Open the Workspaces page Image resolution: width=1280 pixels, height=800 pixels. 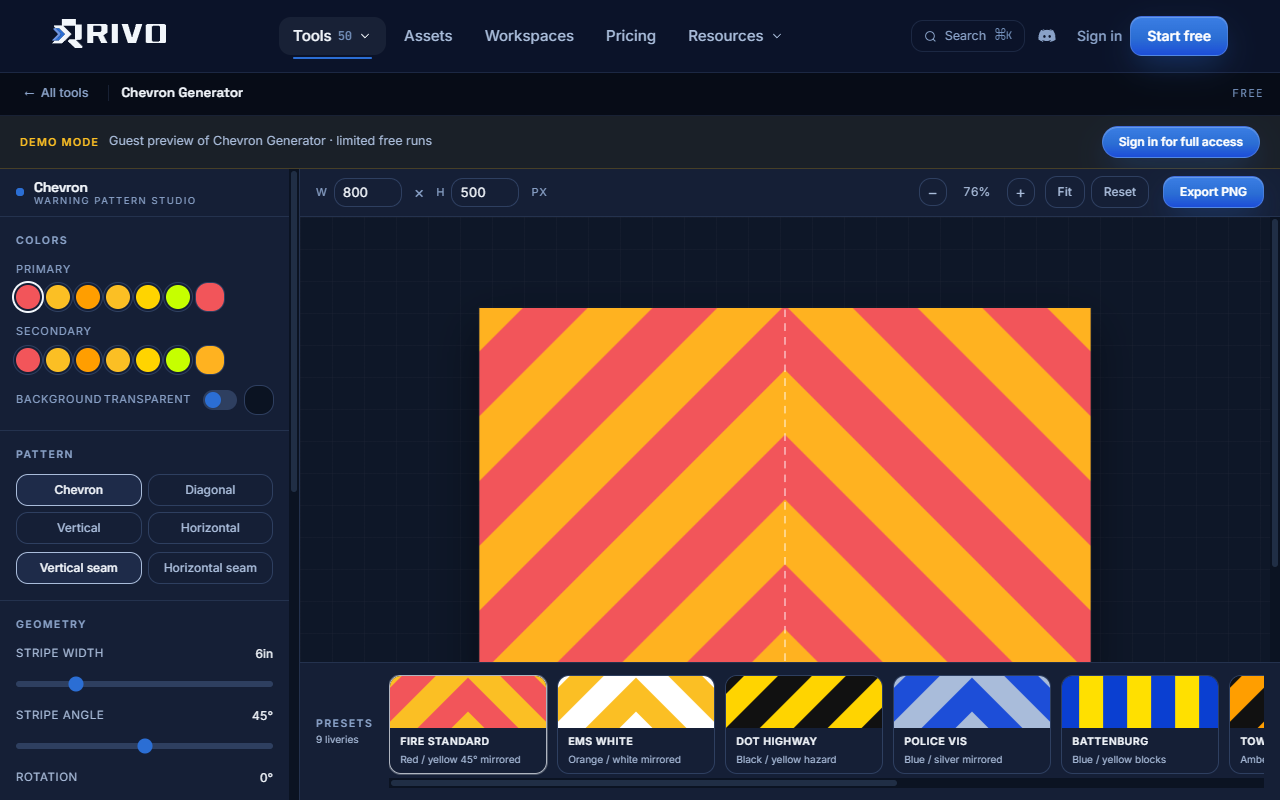tap(529, 36)
